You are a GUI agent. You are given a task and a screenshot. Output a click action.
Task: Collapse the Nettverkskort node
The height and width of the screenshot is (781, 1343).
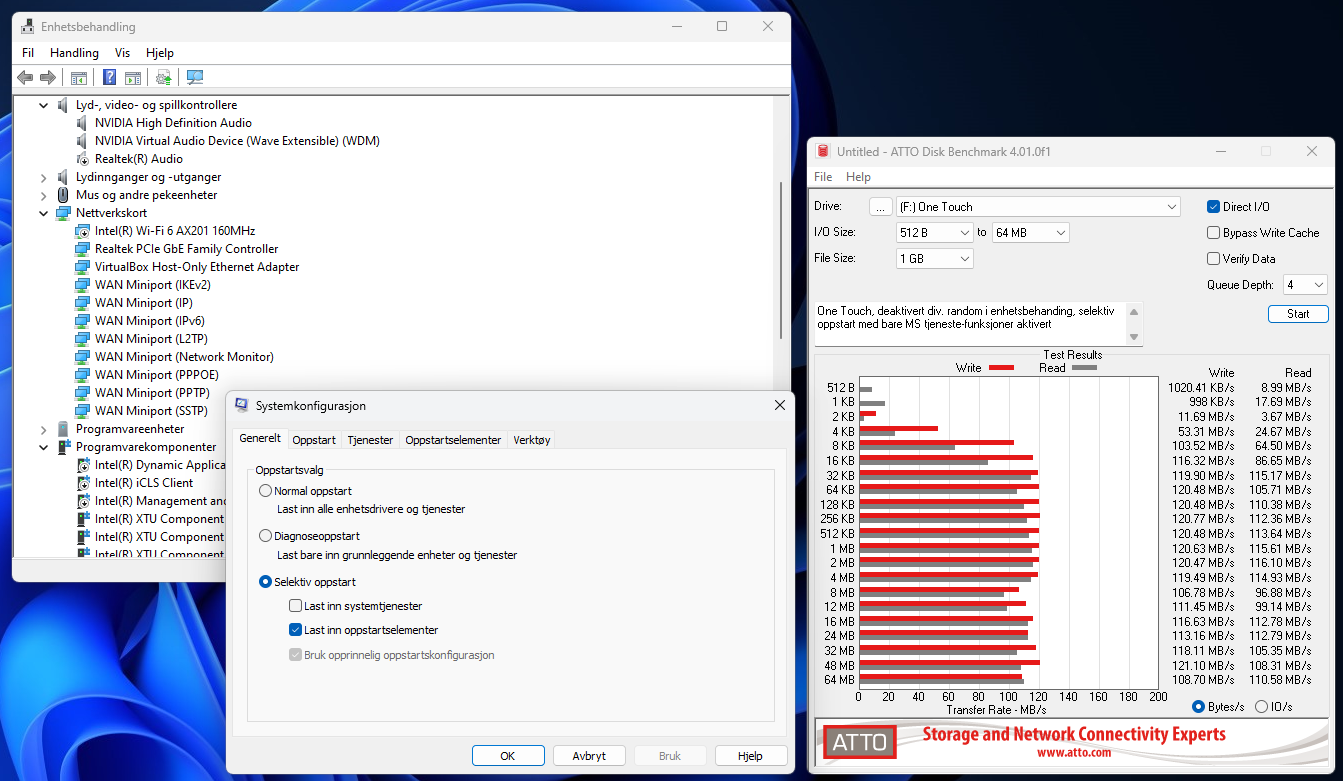(x=43, y=213)
